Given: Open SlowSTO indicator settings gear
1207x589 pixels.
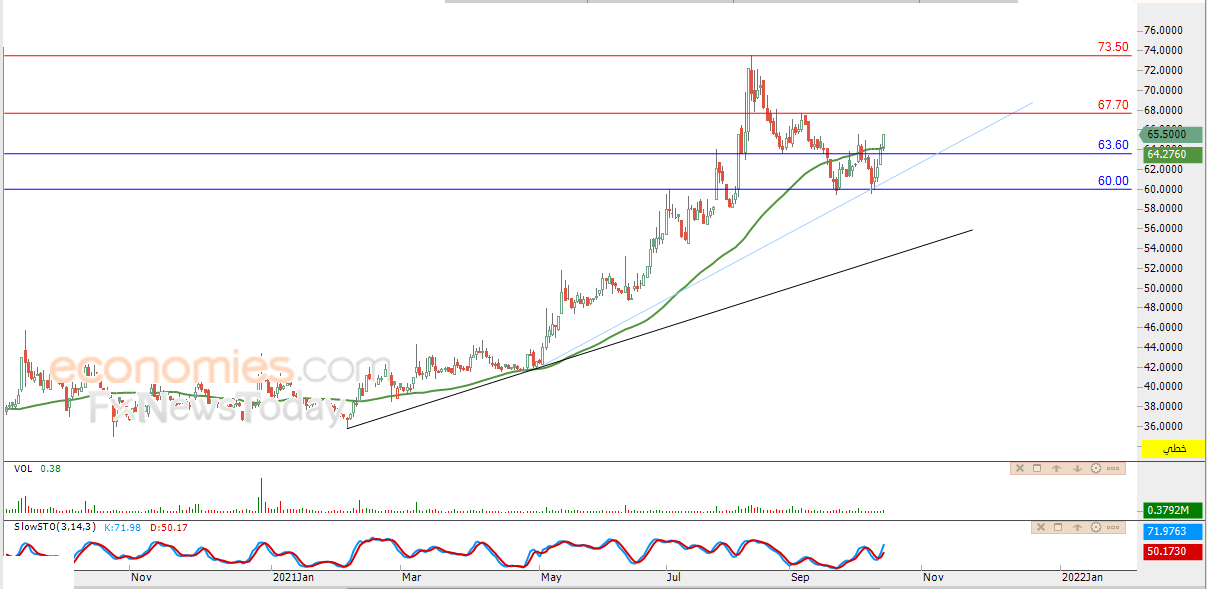Looking at the screenshot, I should pos(1096,527).
